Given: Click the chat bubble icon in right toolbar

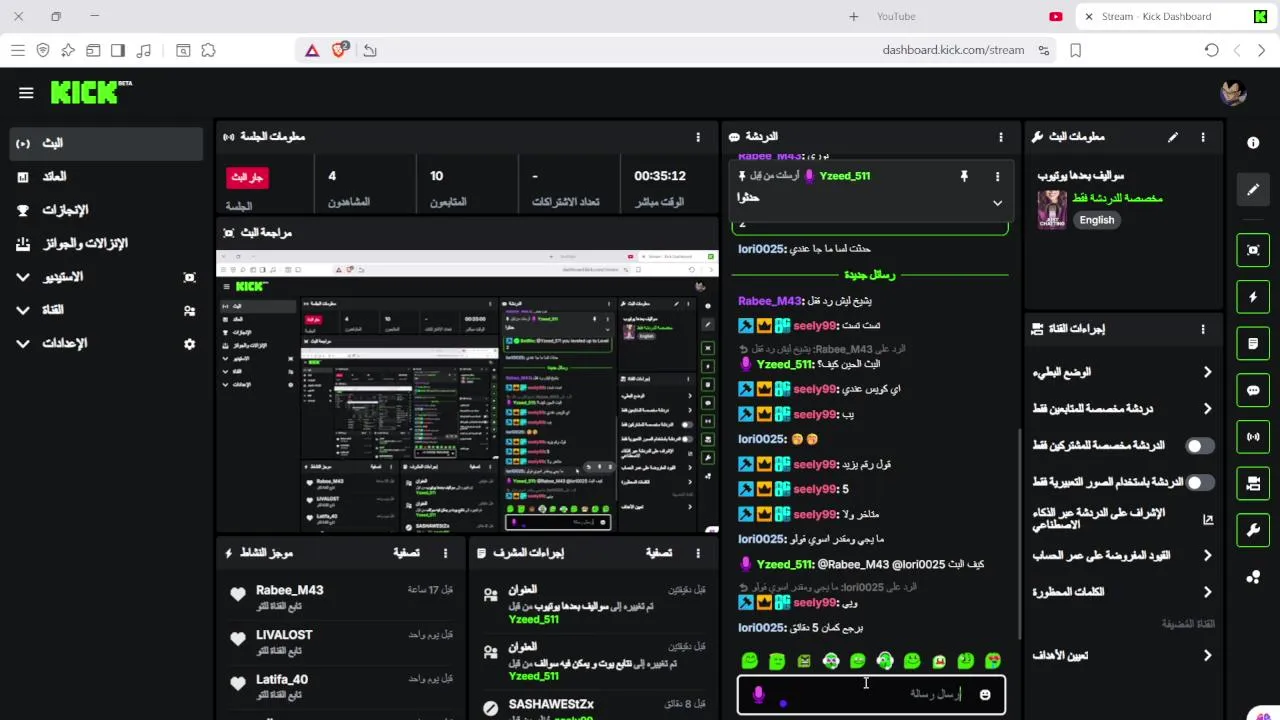Looking at the screenshot, I should 1253,390.
